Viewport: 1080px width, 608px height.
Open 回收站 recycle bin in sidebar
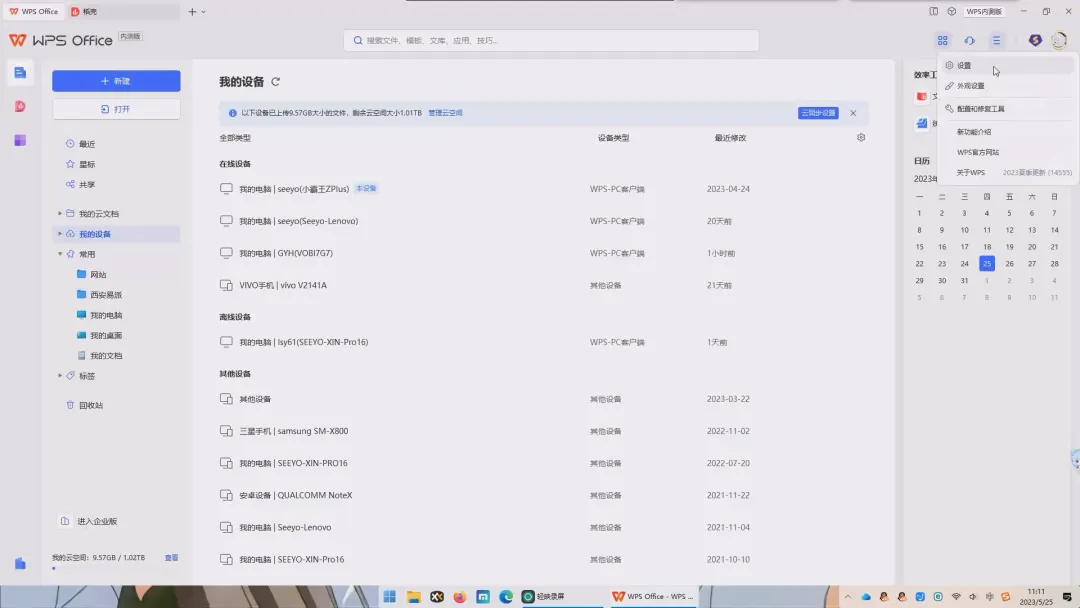click(90, 406)
